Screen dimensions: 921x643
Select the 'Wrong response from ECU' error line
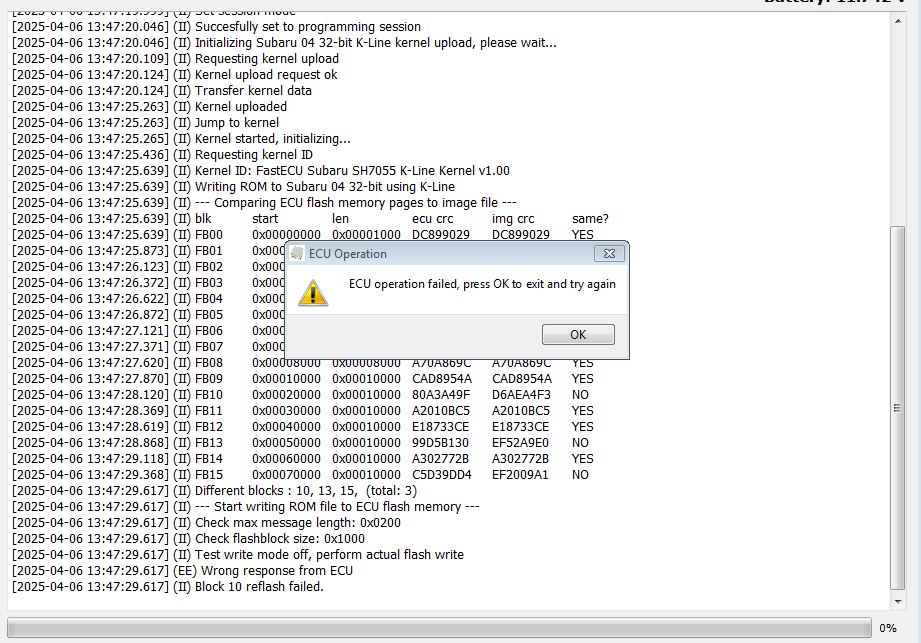coord(273,570)
